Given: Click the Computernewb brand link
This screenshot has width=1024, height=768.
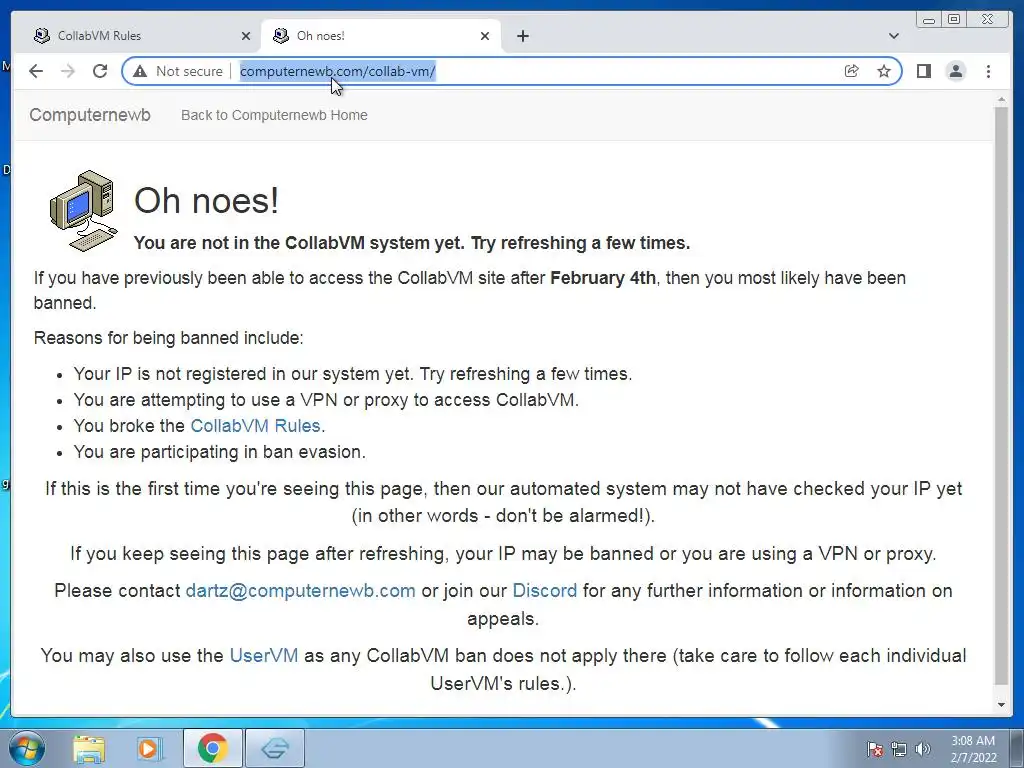Looking at the screenshot, I should (x=90, y=115).
